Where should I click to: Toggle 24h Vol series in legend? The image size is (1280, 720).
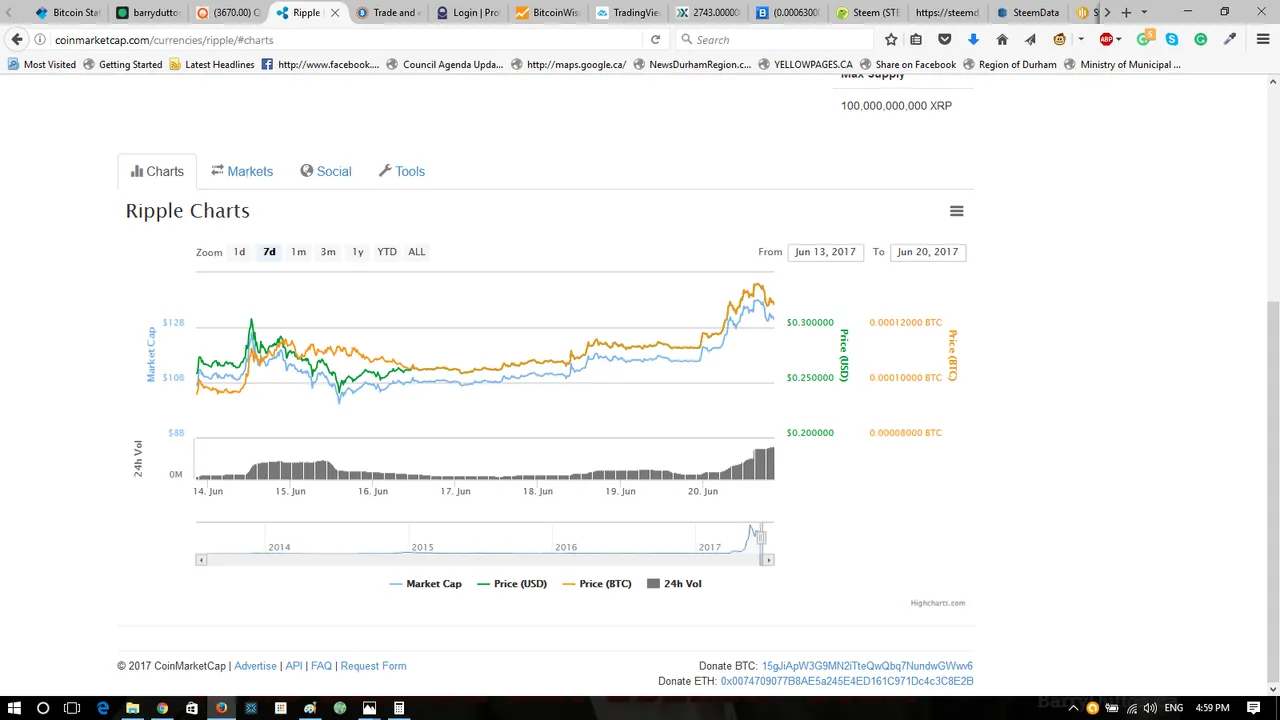pos(674,584)
